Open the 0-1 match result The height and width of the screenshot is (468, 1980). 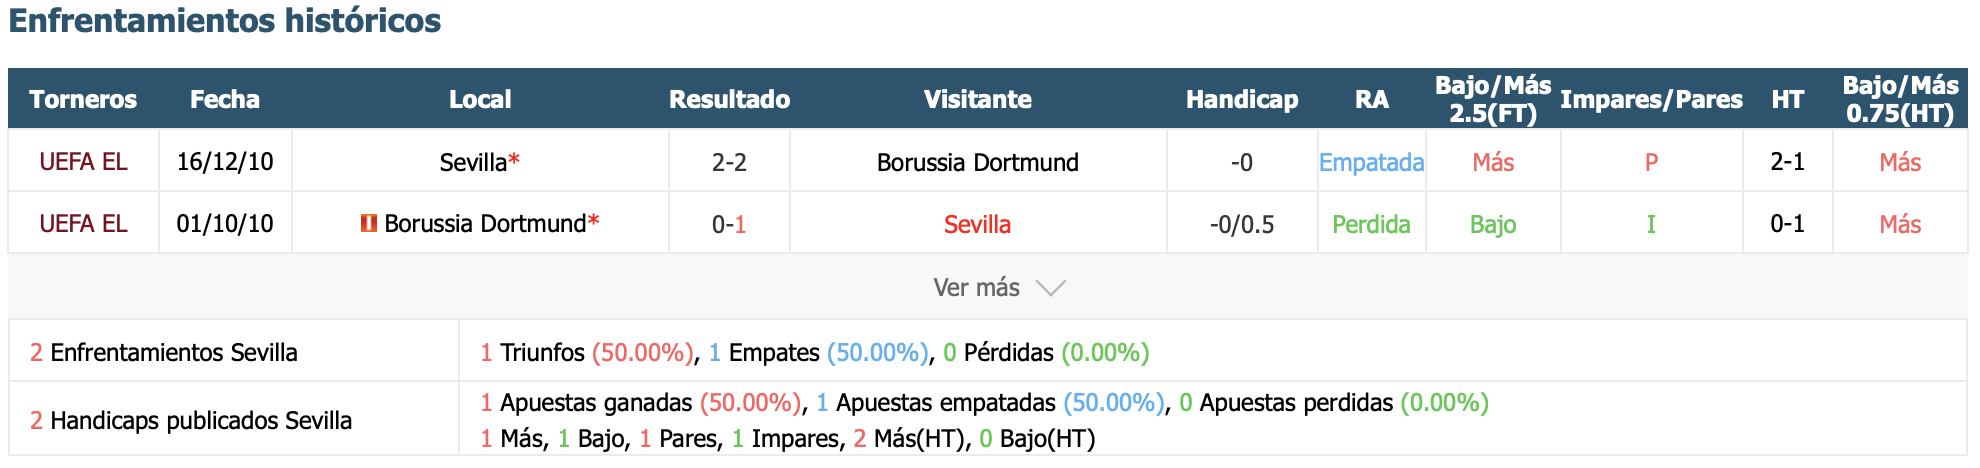coord(729,224)
